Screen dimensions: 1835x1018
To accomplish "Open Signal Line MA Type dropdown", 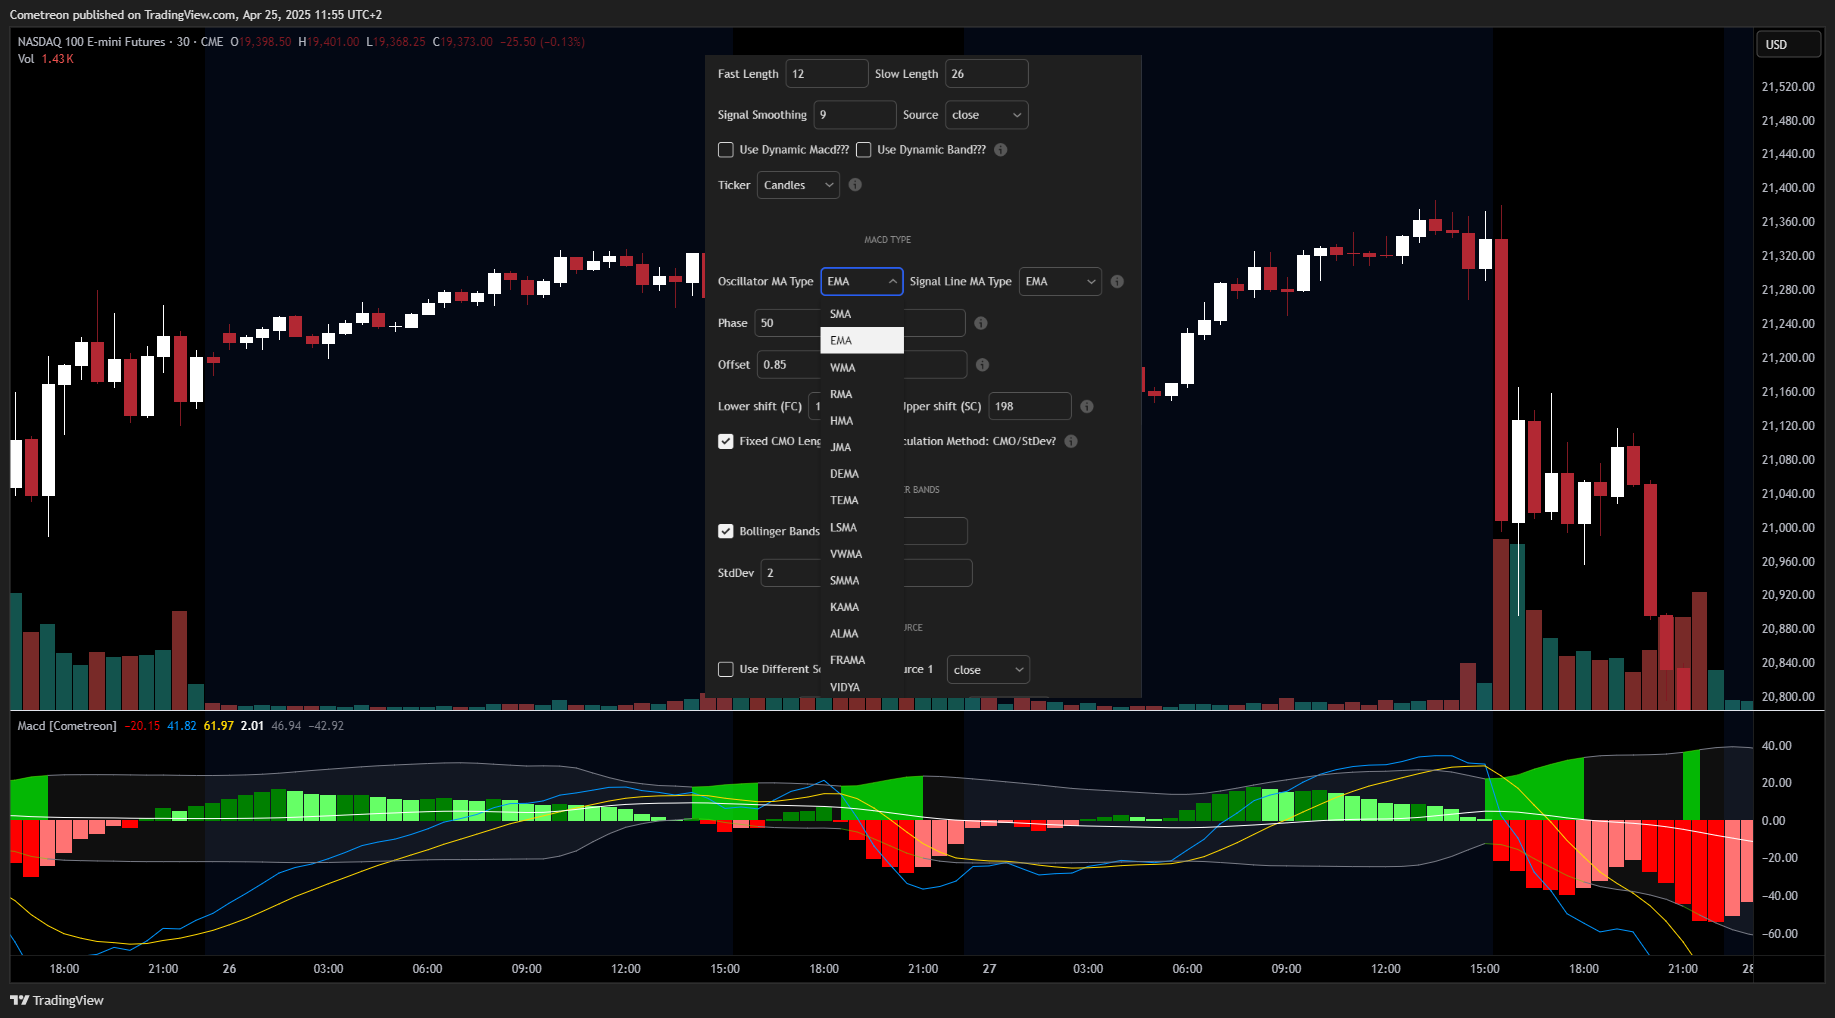I will coord(1060,282).
